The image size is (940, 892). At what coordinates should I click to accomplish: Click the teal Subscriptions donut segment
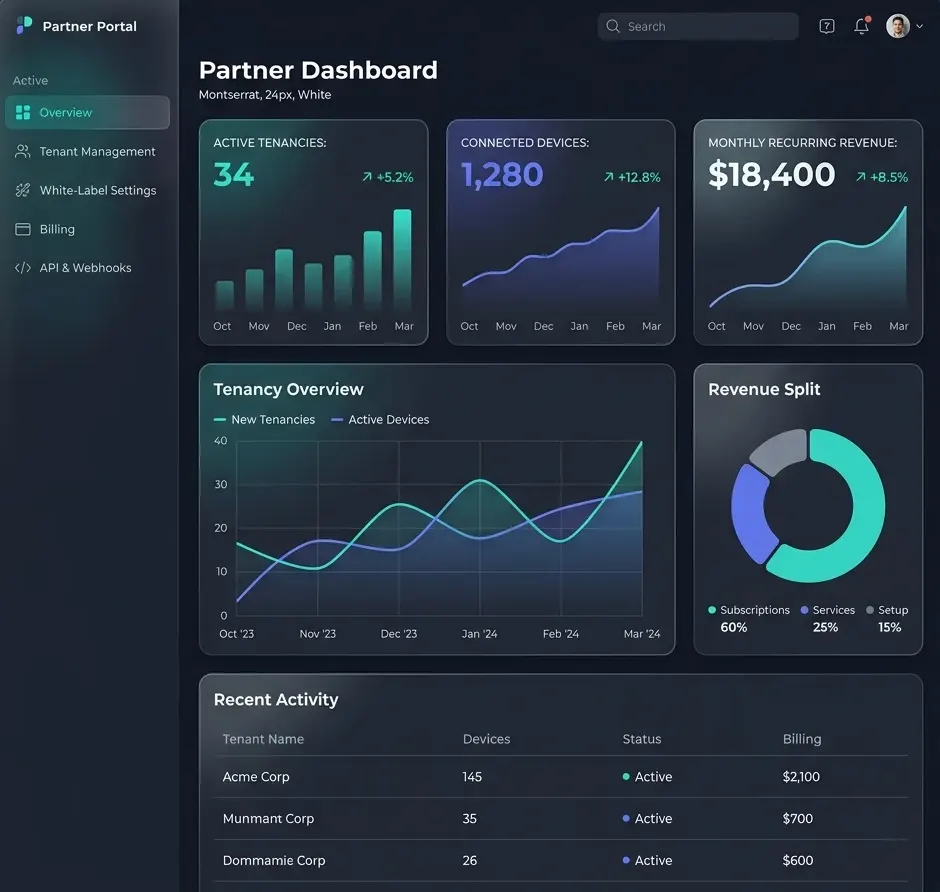867,510
